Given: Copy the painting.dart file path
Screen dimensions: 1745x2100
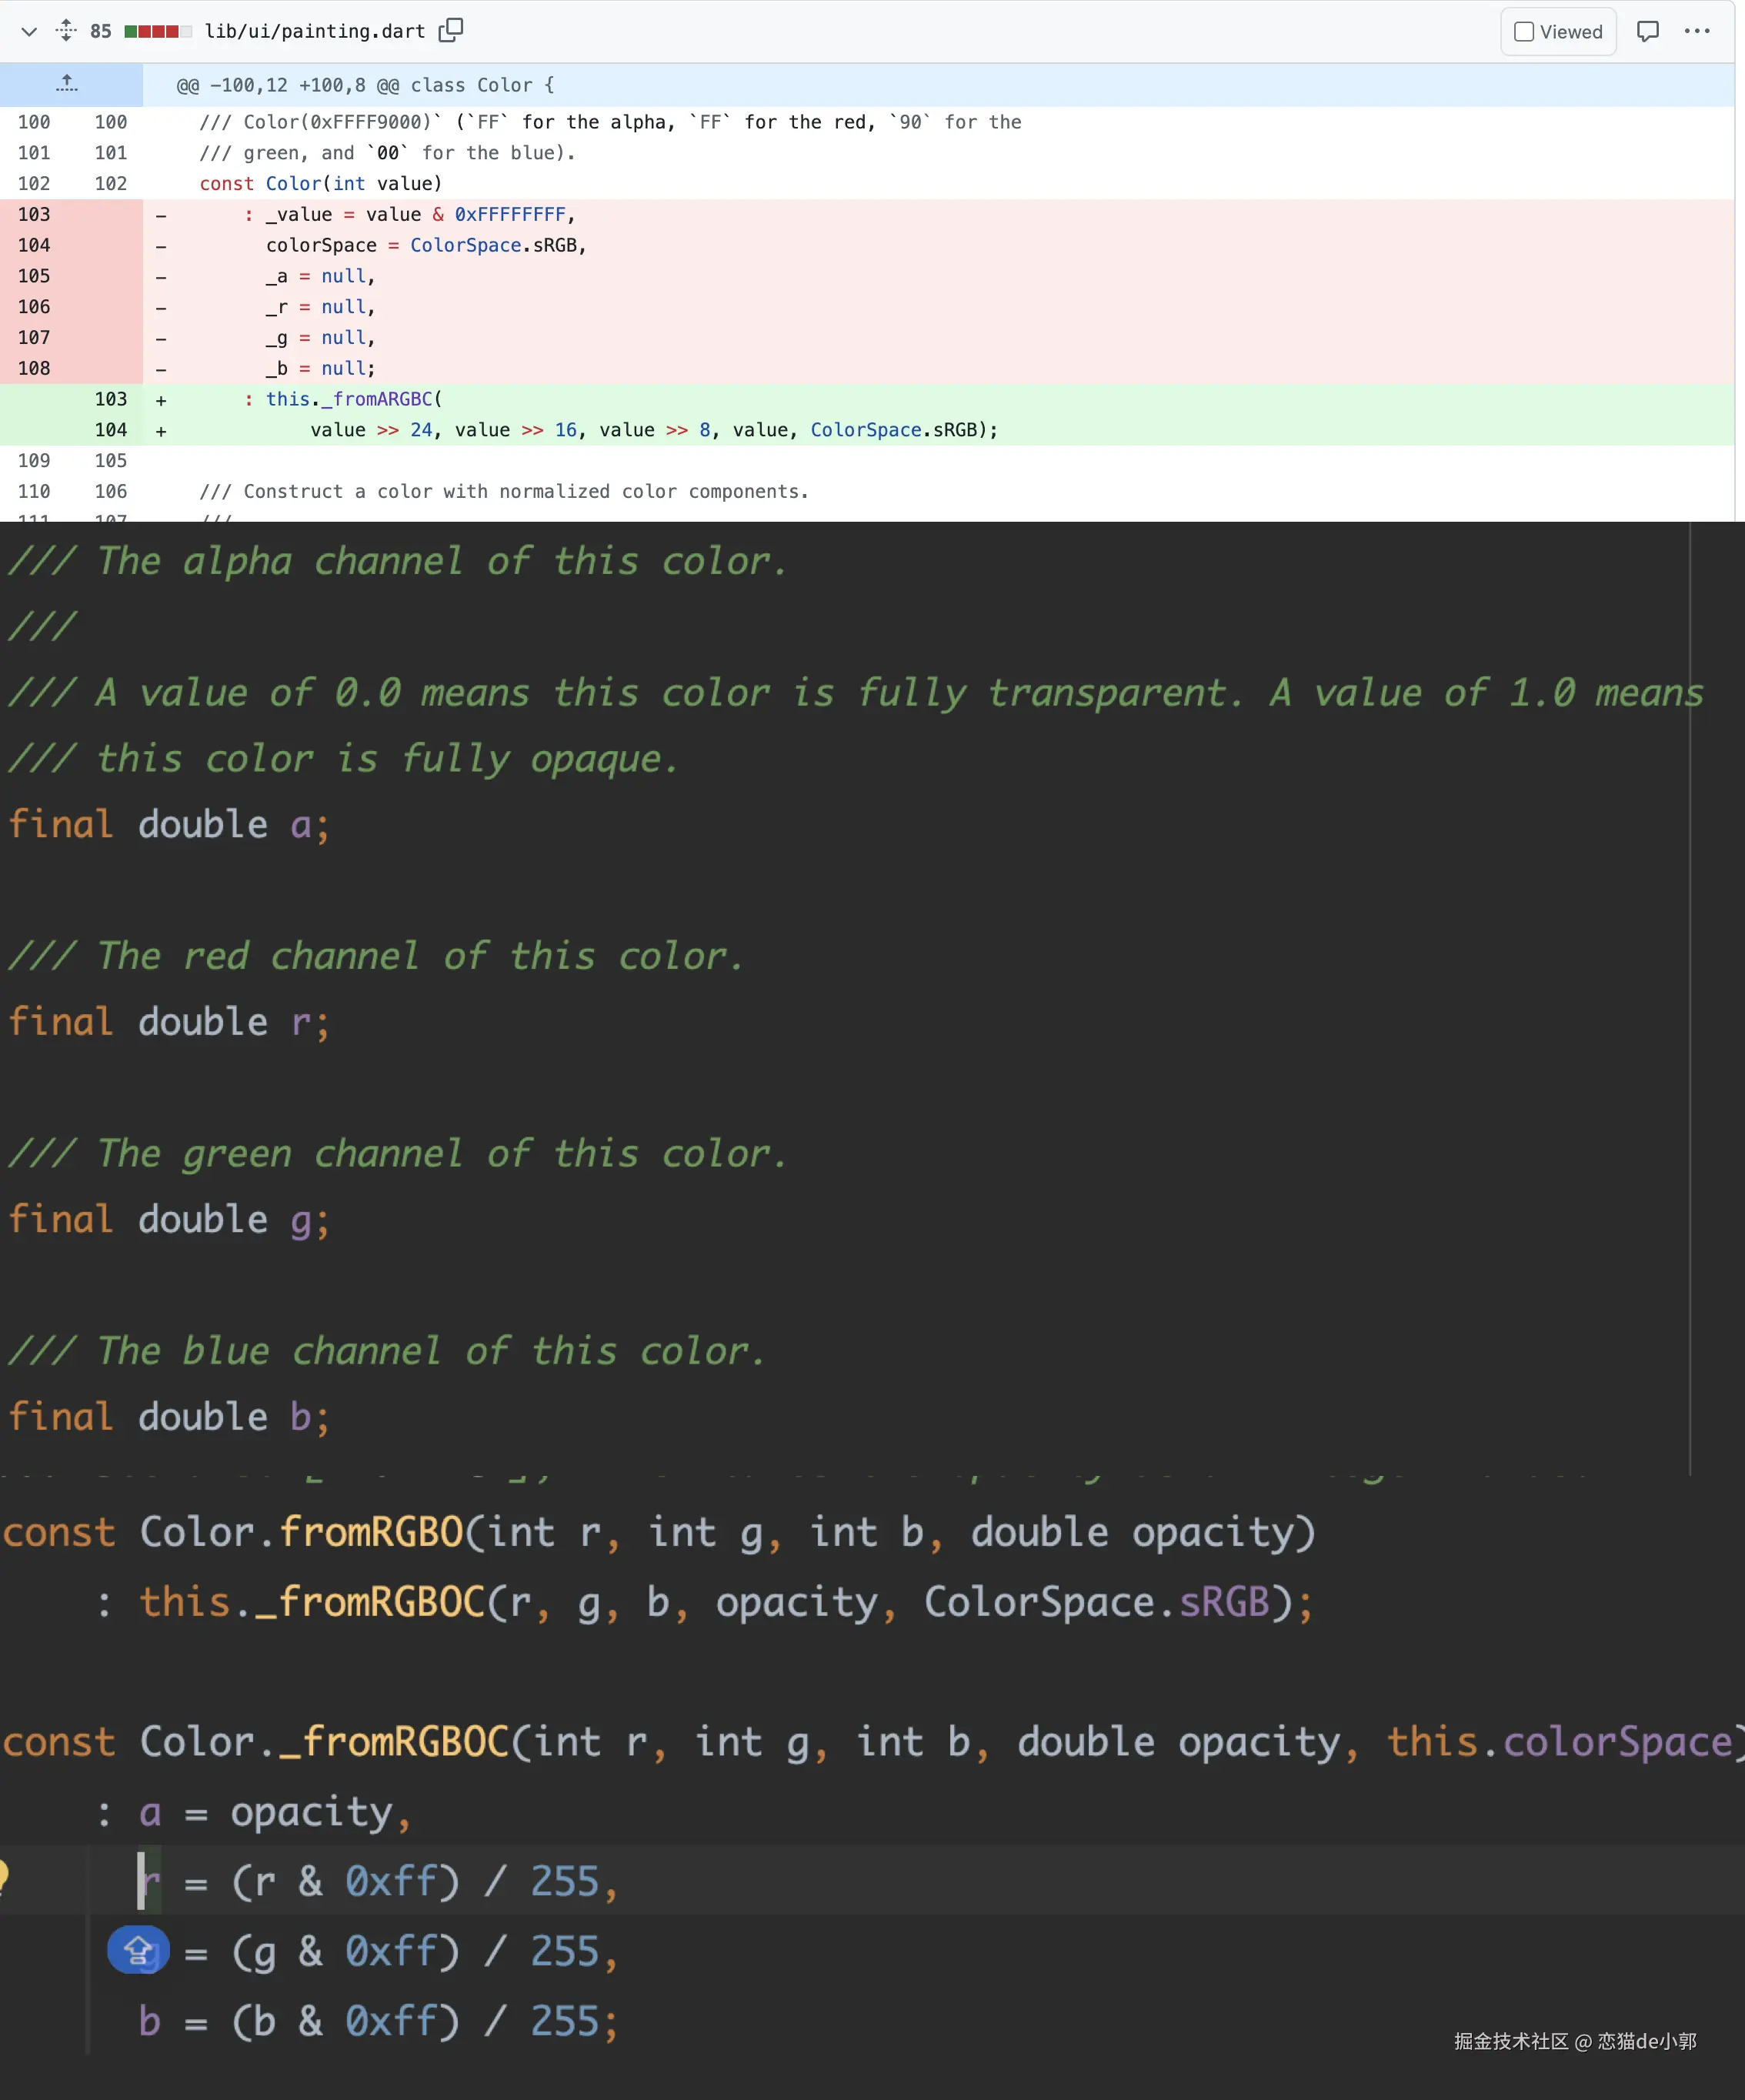Looking at the screenshot, I should (451, 31).
